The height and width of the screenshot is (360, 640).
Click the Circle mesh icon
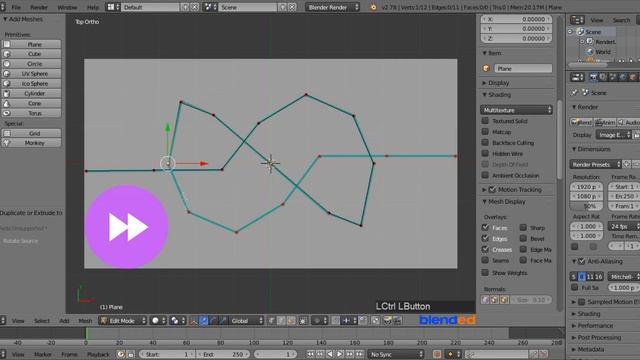coord(7,64)
